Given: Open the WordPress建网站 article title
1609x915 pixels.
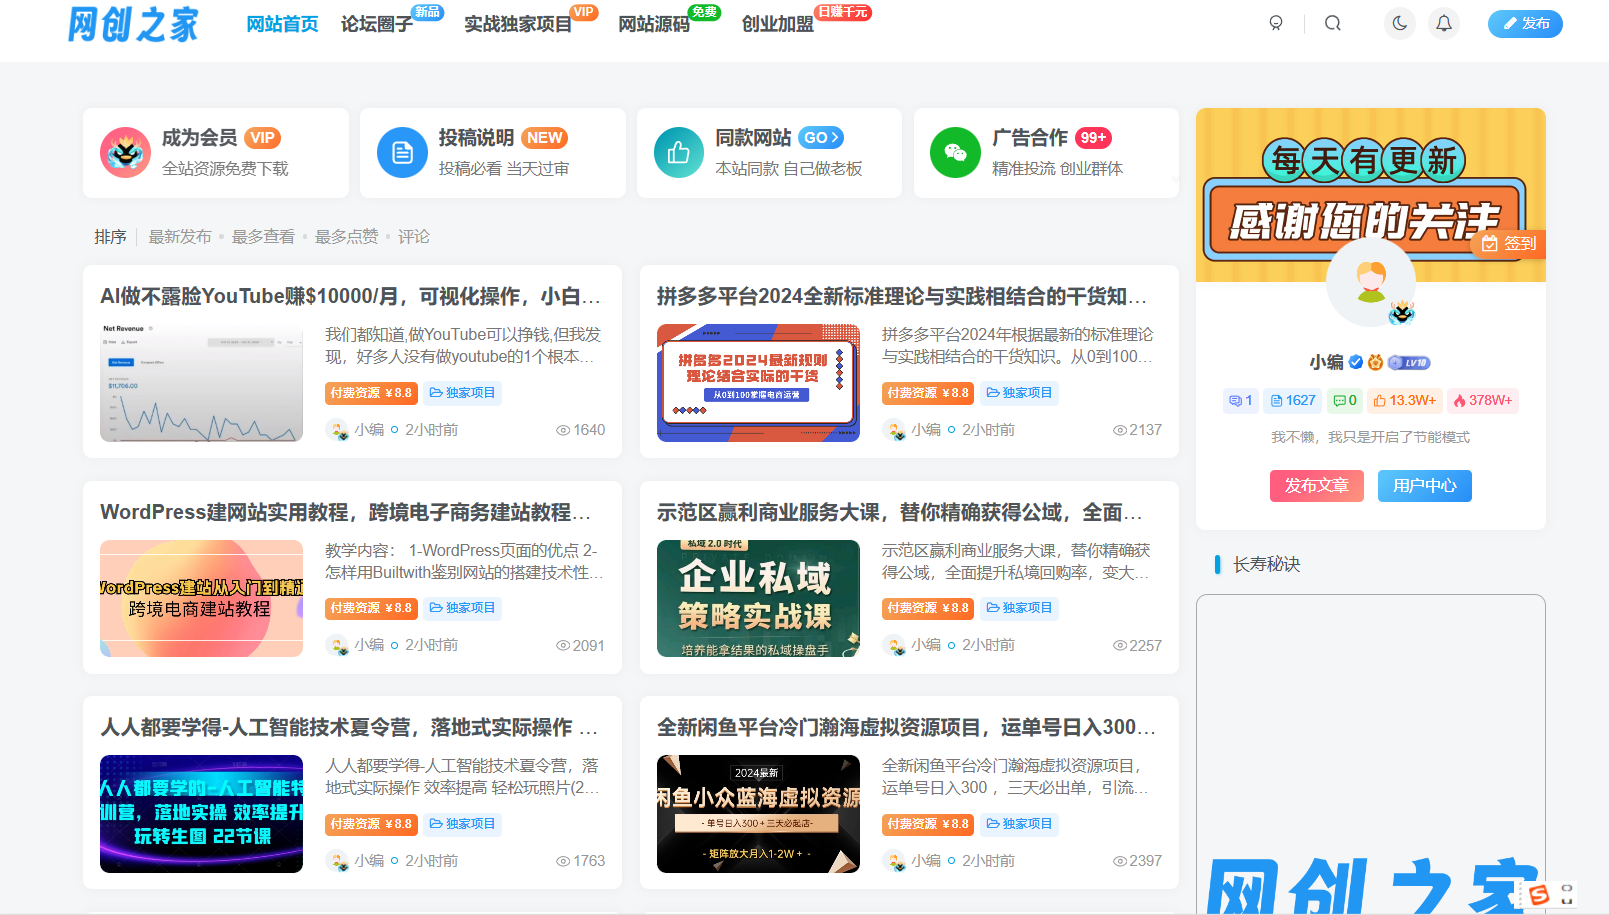Looking at the screenshot, I should 346,512.
